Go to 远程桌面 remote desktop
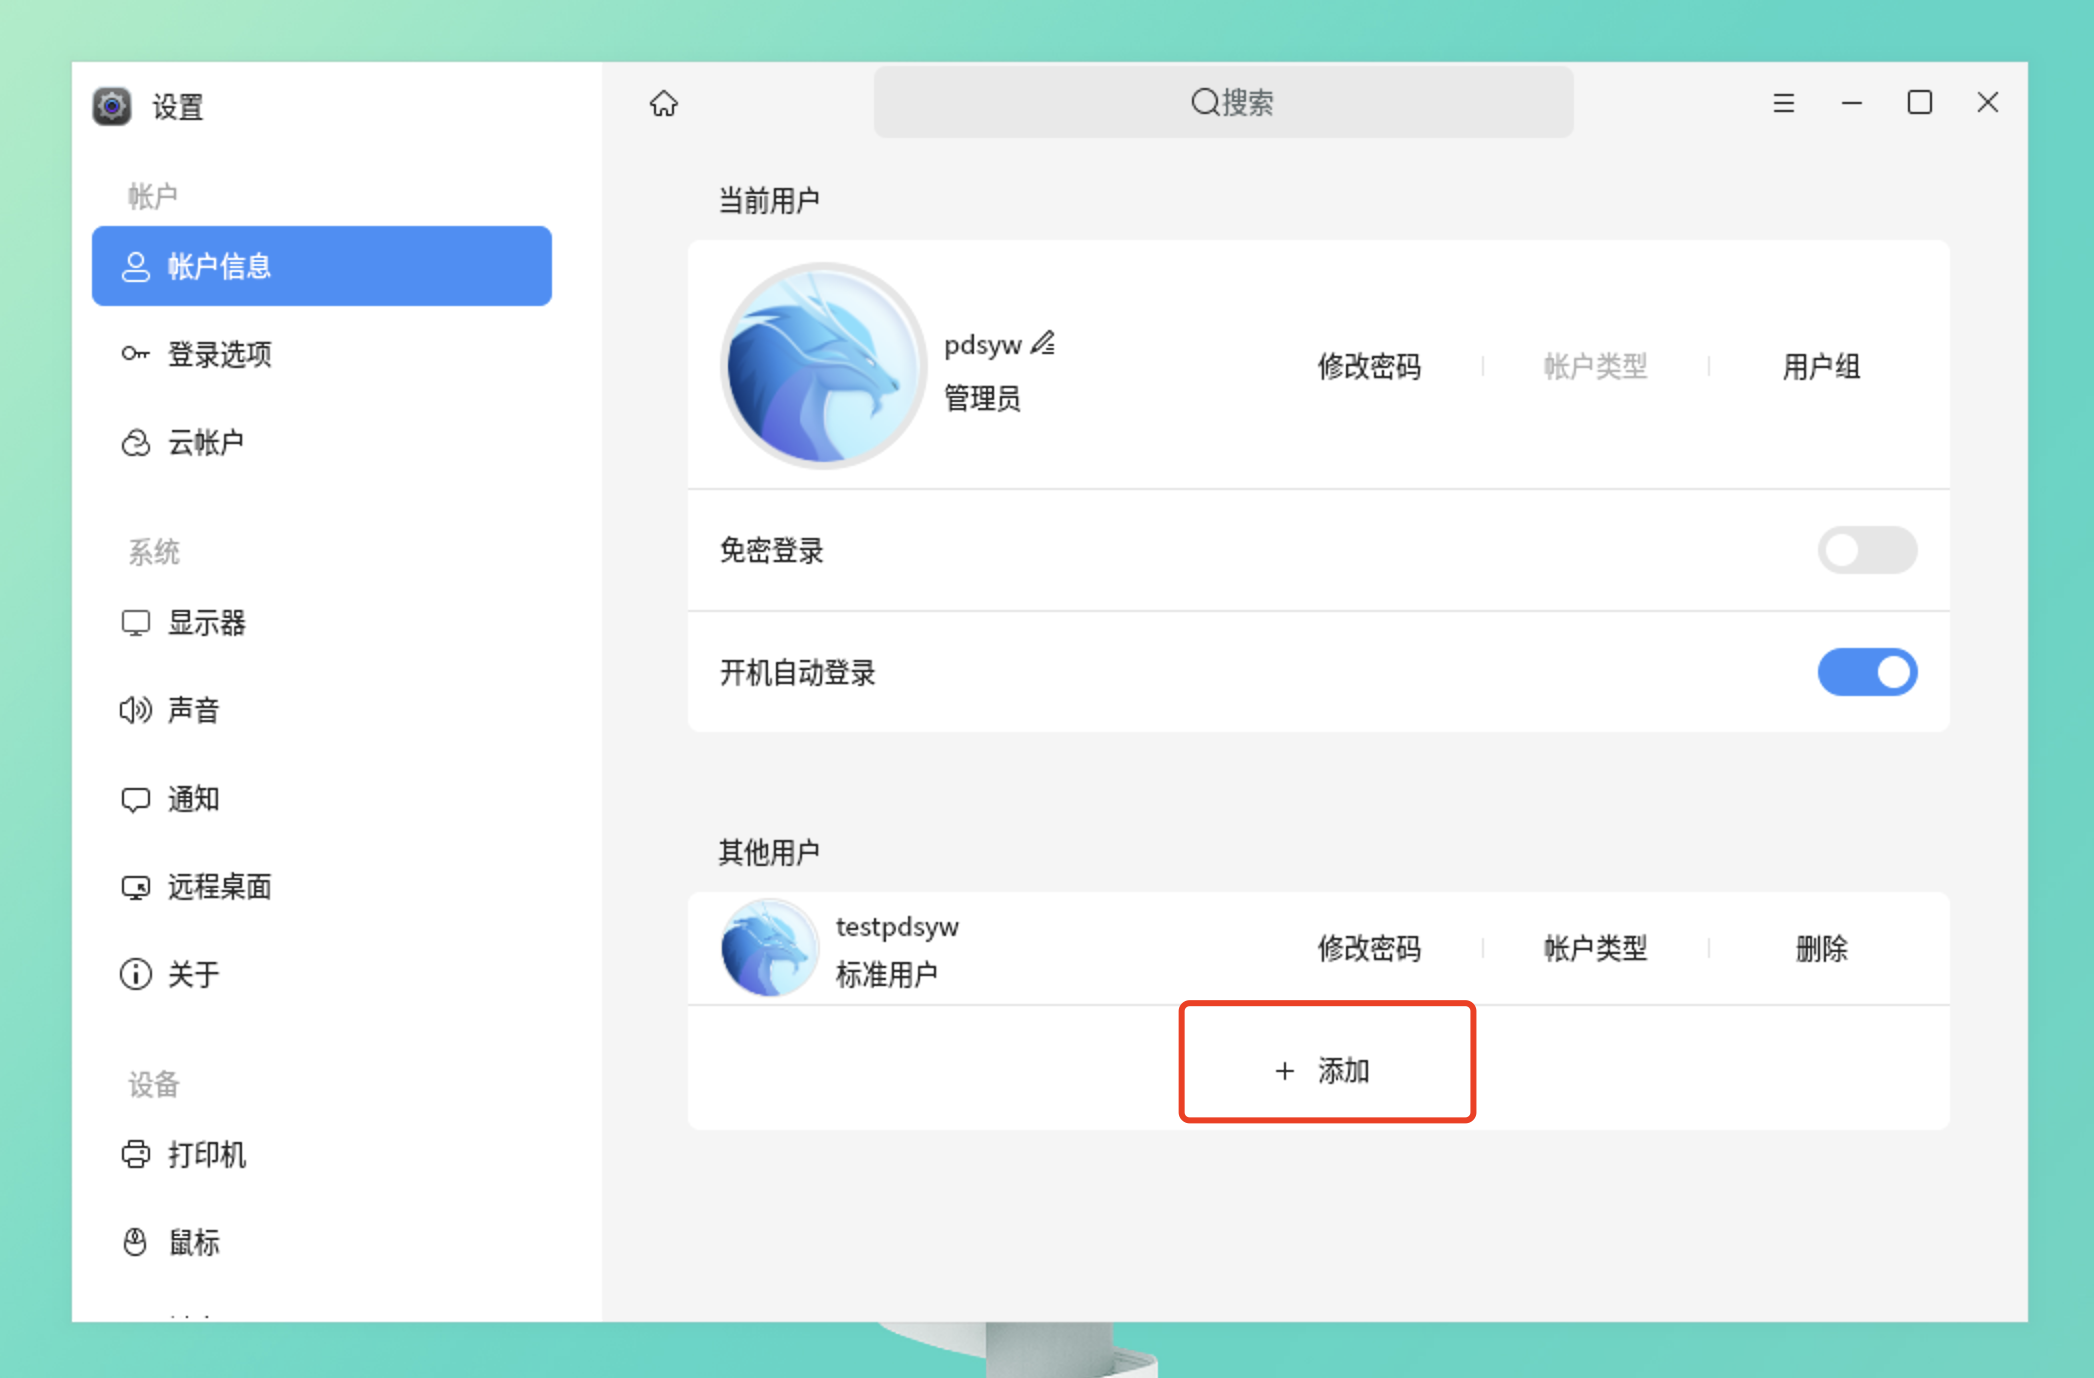The image size is (2094, 1378). tap(219, 887)
